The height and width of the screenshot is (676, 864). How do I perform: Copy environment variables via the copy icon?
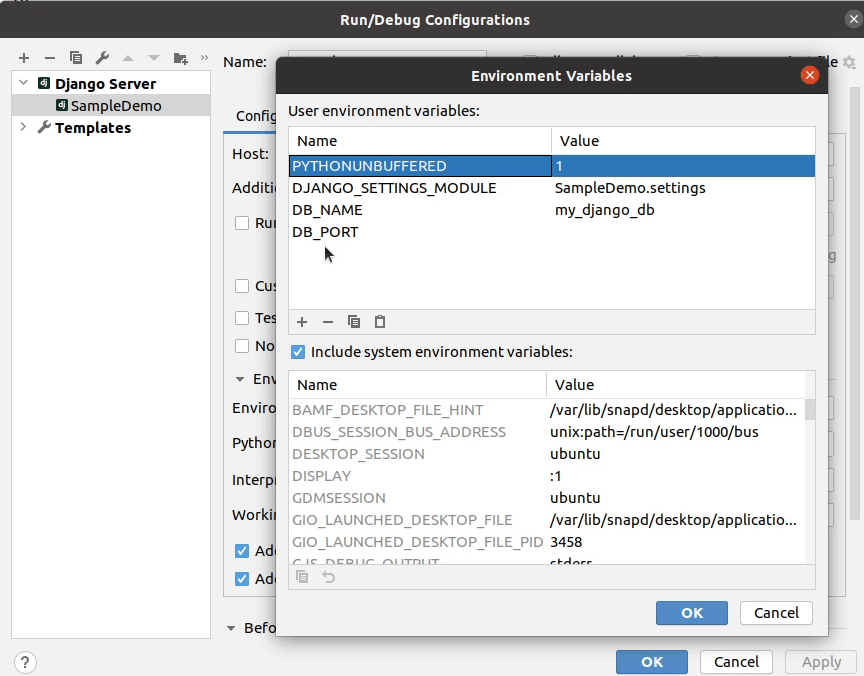(x=354, y=322)
